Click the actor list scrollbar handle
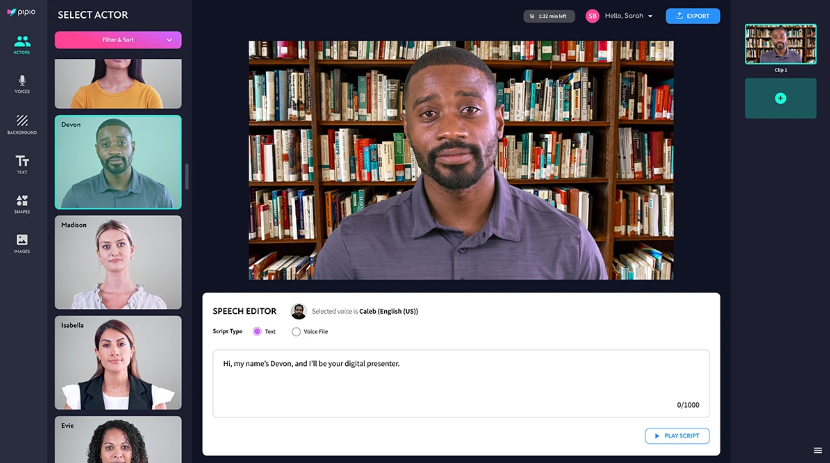The width and height of the screenshot is (830, 463). pyautogui.click(x=187, y=176)
